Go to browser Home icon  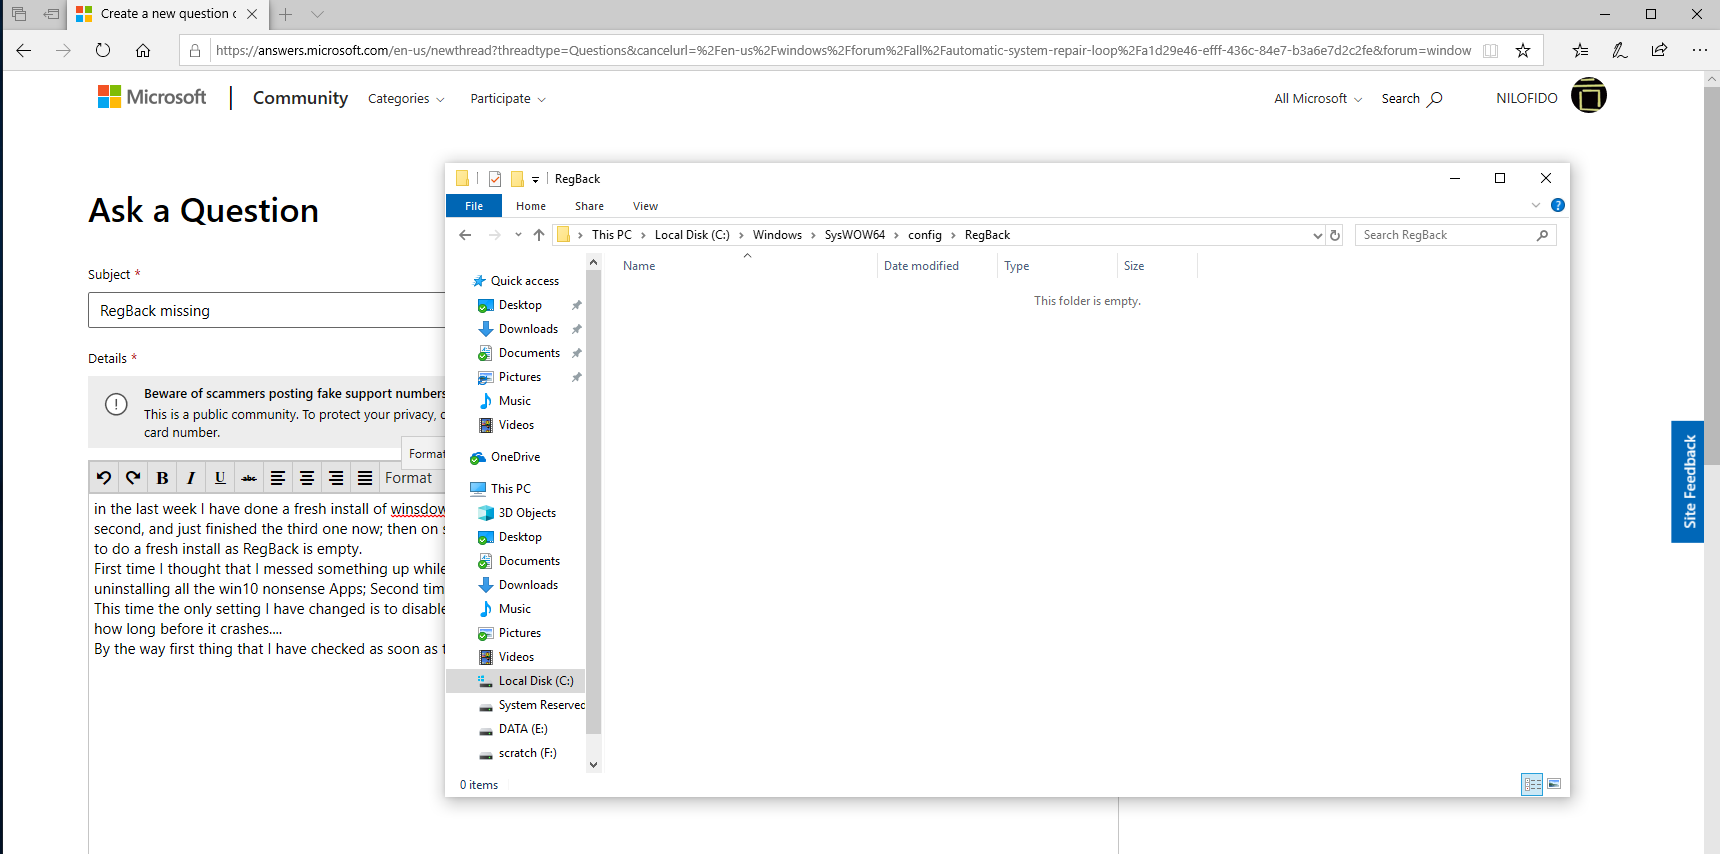point(143,50)
